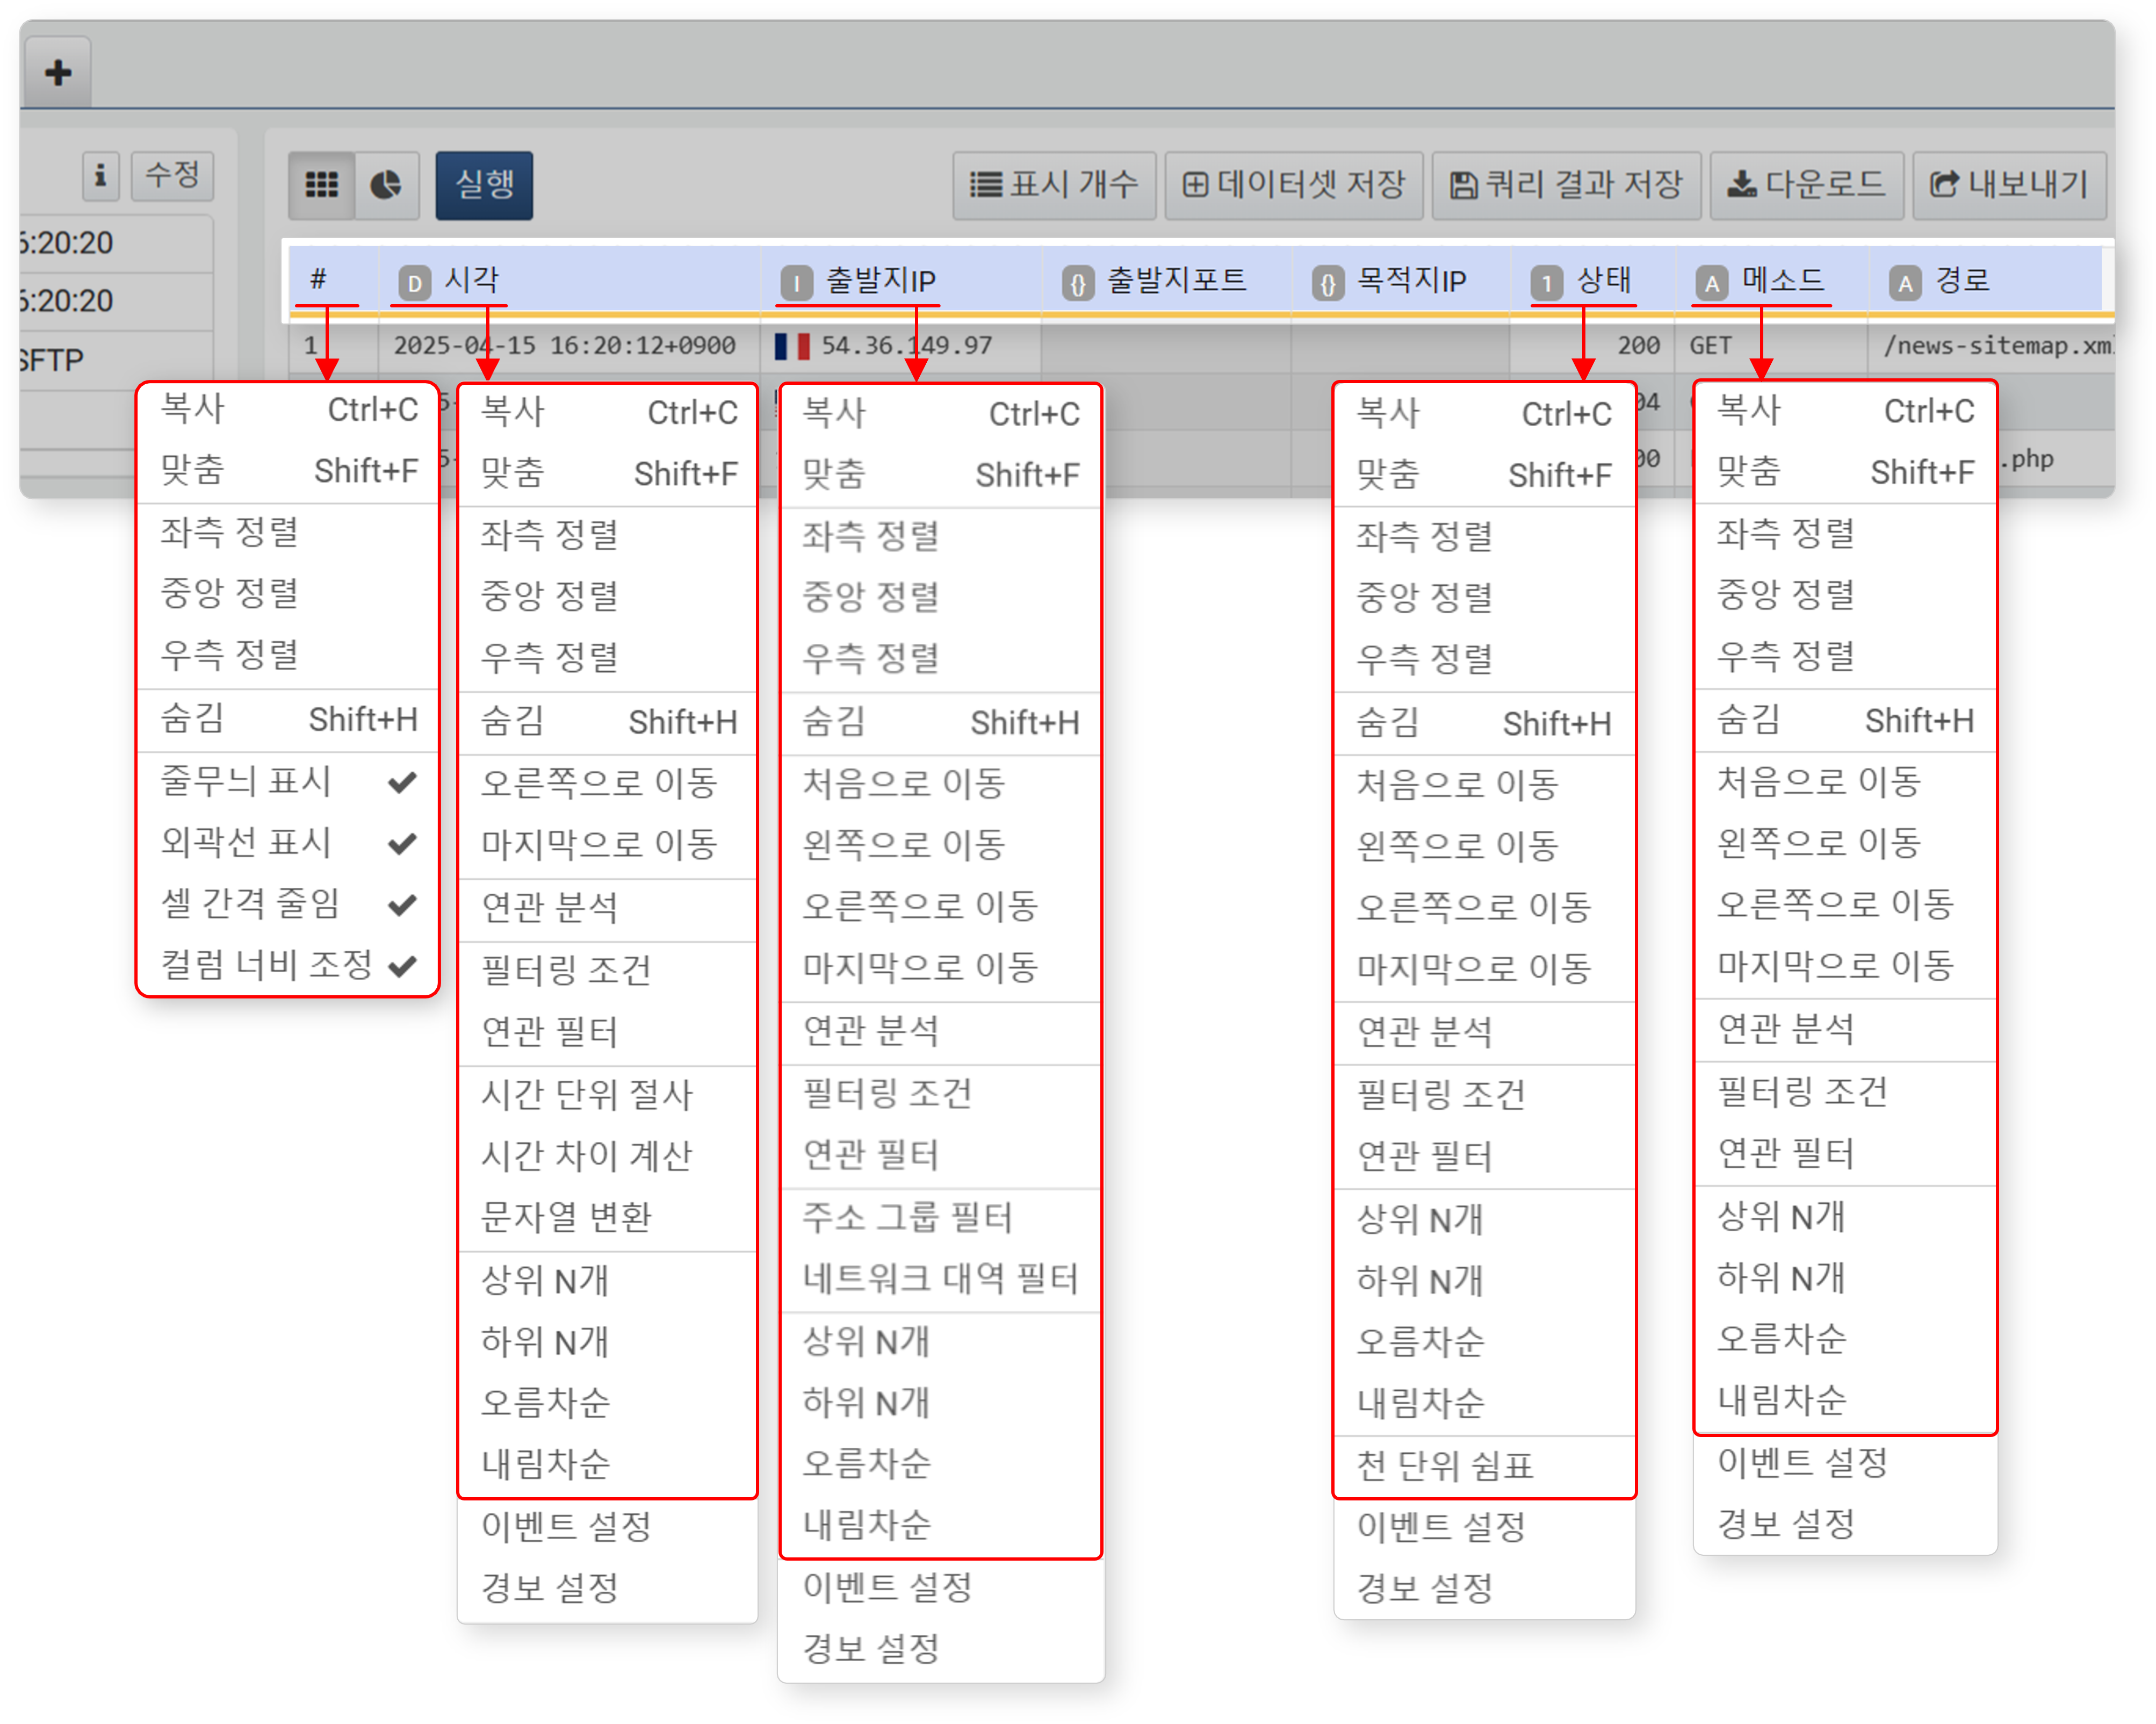Click the A type icon beside 경로

coord(1905,283)
